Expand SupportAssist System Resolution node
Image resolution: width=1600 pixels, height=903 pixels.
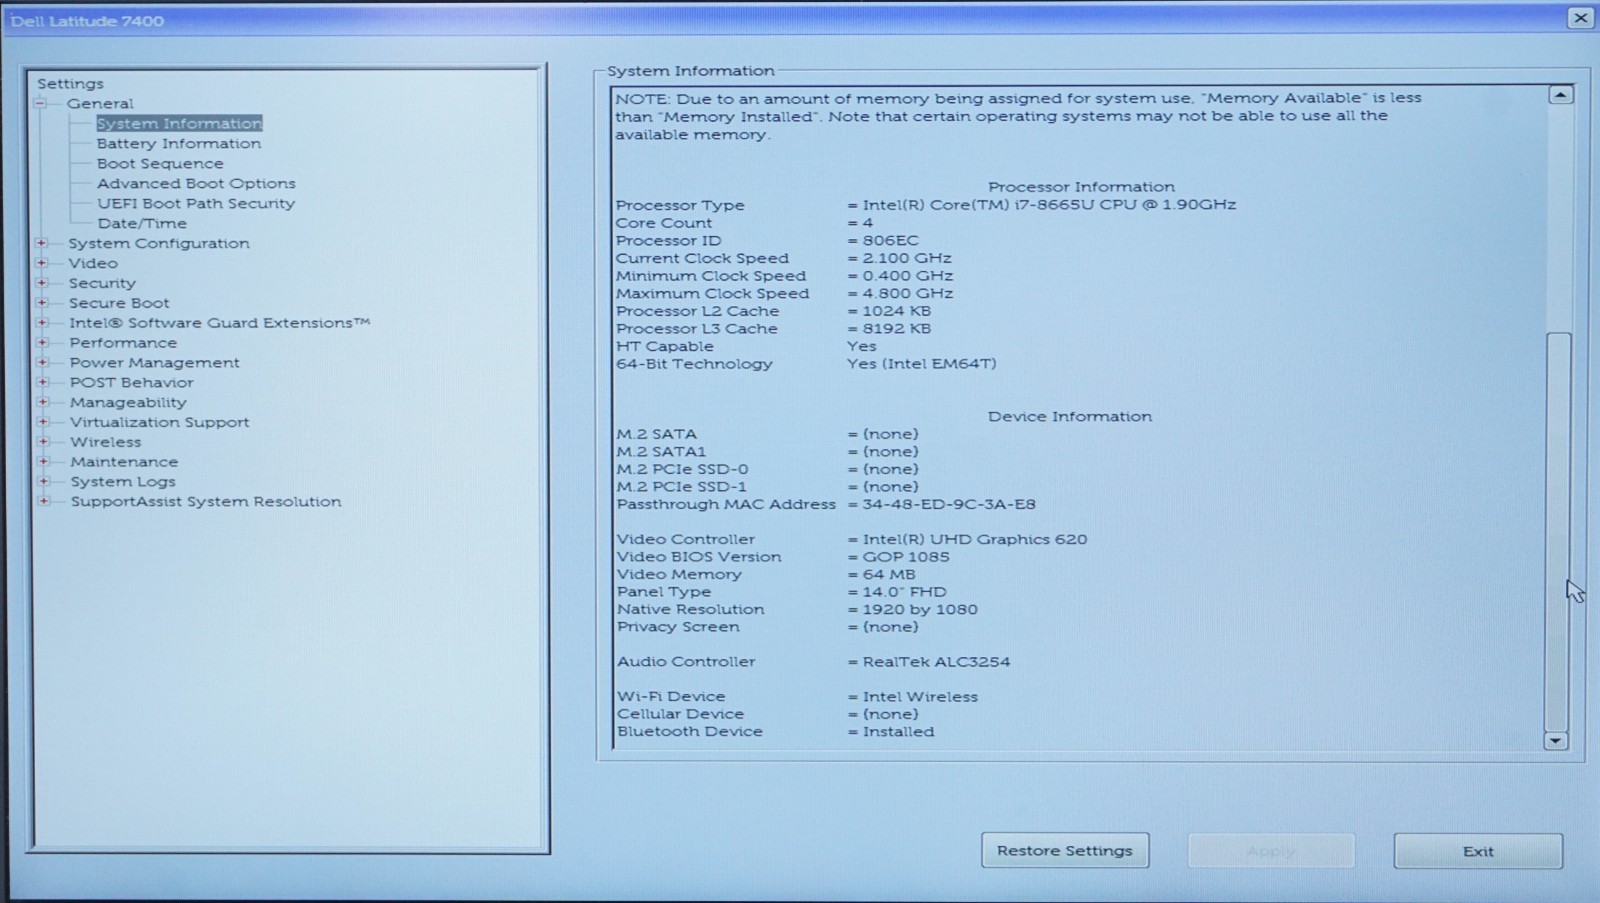pyautogui.click(x=43, y=501)
